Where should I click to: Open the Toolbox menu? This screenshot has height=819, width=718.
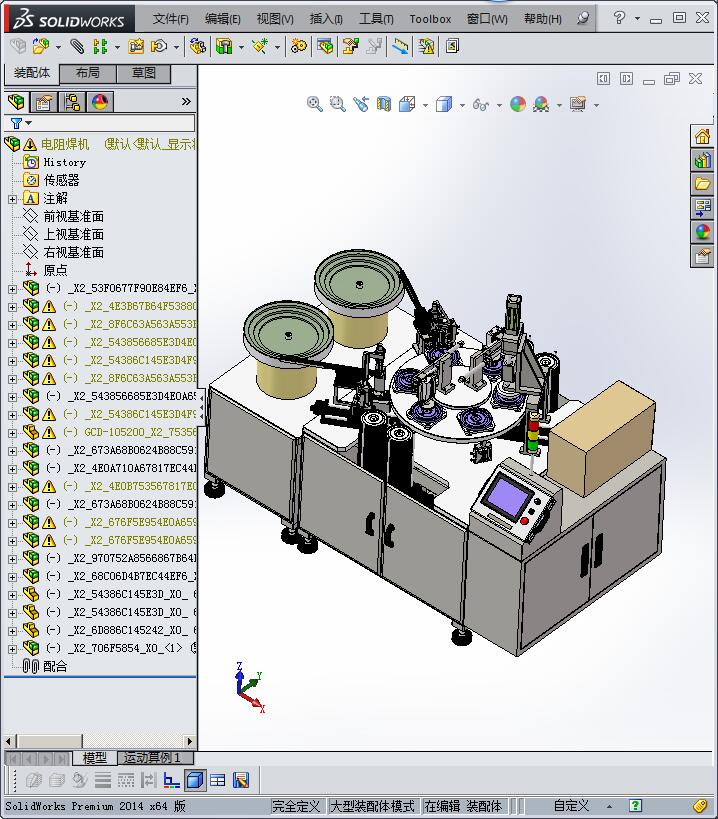click(430, 19)
